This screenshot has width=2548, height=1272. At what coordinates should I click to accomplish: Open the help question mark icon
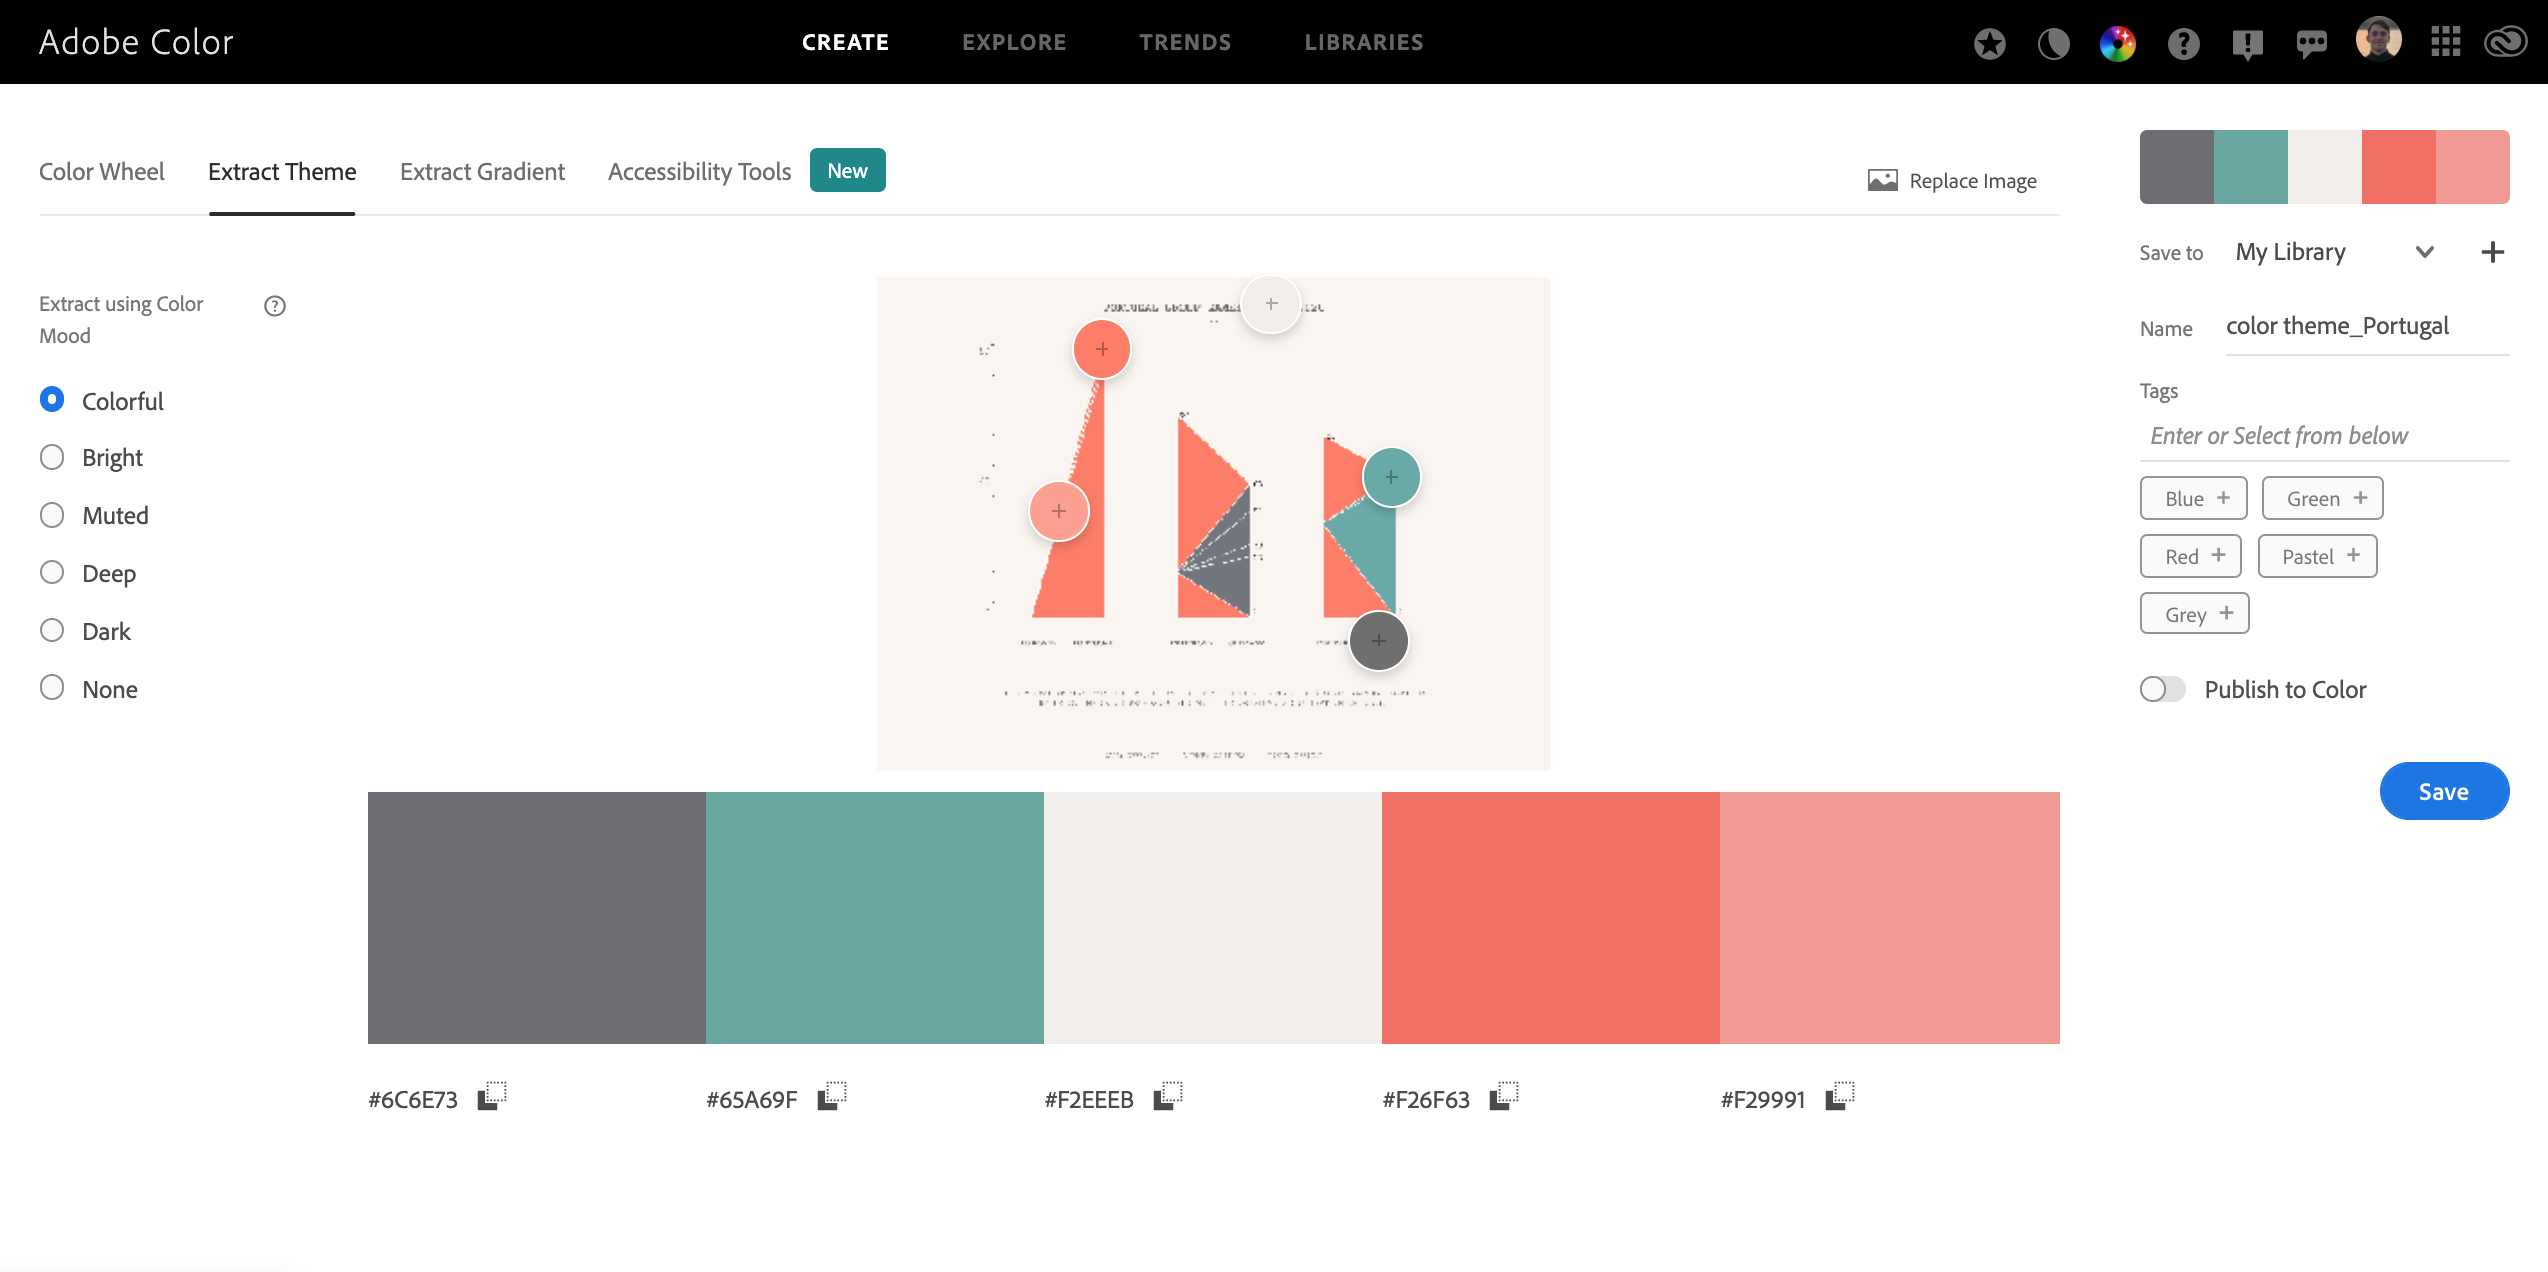point(2183,43)
